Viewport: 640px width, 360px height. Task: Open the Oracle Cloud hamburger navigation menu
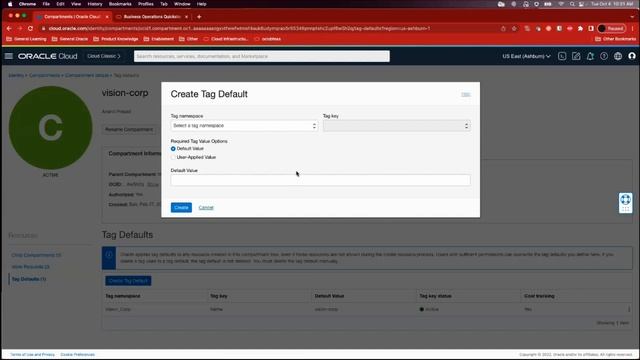(x=9, y=56)
